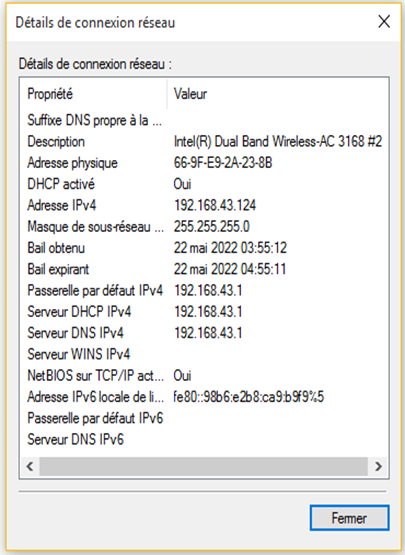Select the Adresse IPv4 row
The width and height of the screenshot is (405, 555).
205,205
